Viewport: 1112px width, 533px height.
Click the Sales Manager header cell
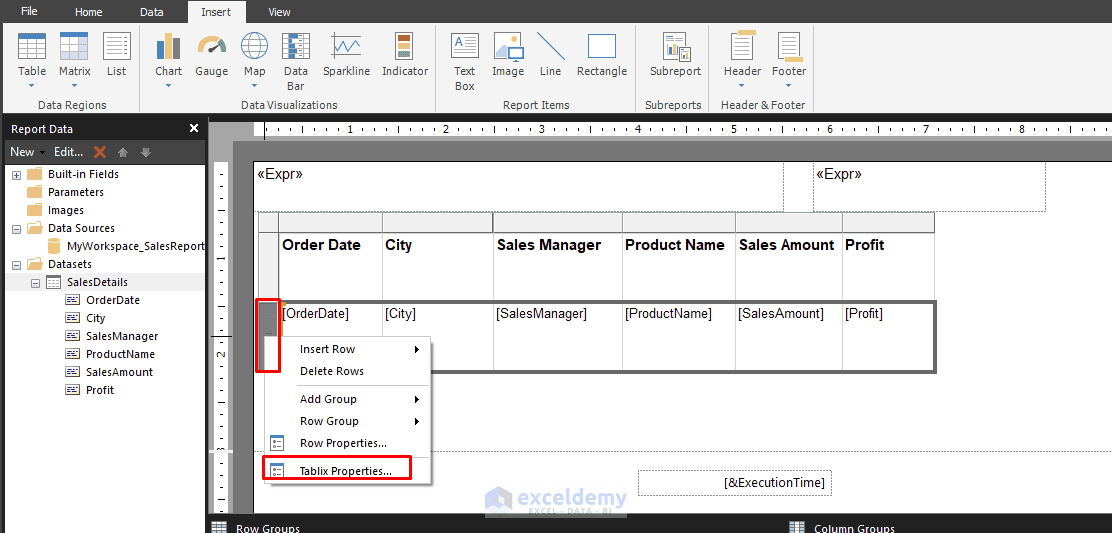(558, 266)
